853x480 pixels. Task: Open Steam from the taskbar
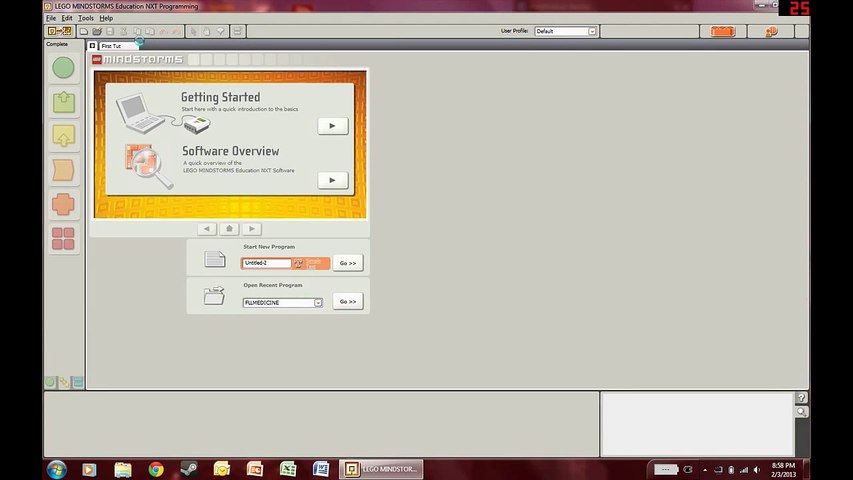[x=189, y=469]
